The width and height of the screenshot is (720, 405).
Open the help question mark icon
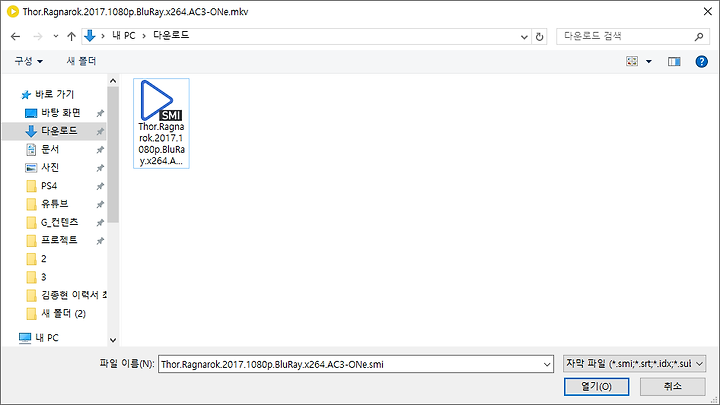click(701, 62)
